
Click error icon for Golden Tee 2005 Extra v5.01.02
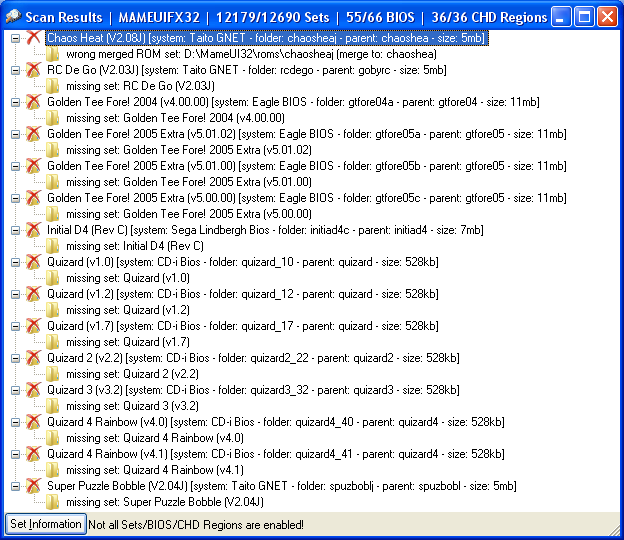point(33,134)
